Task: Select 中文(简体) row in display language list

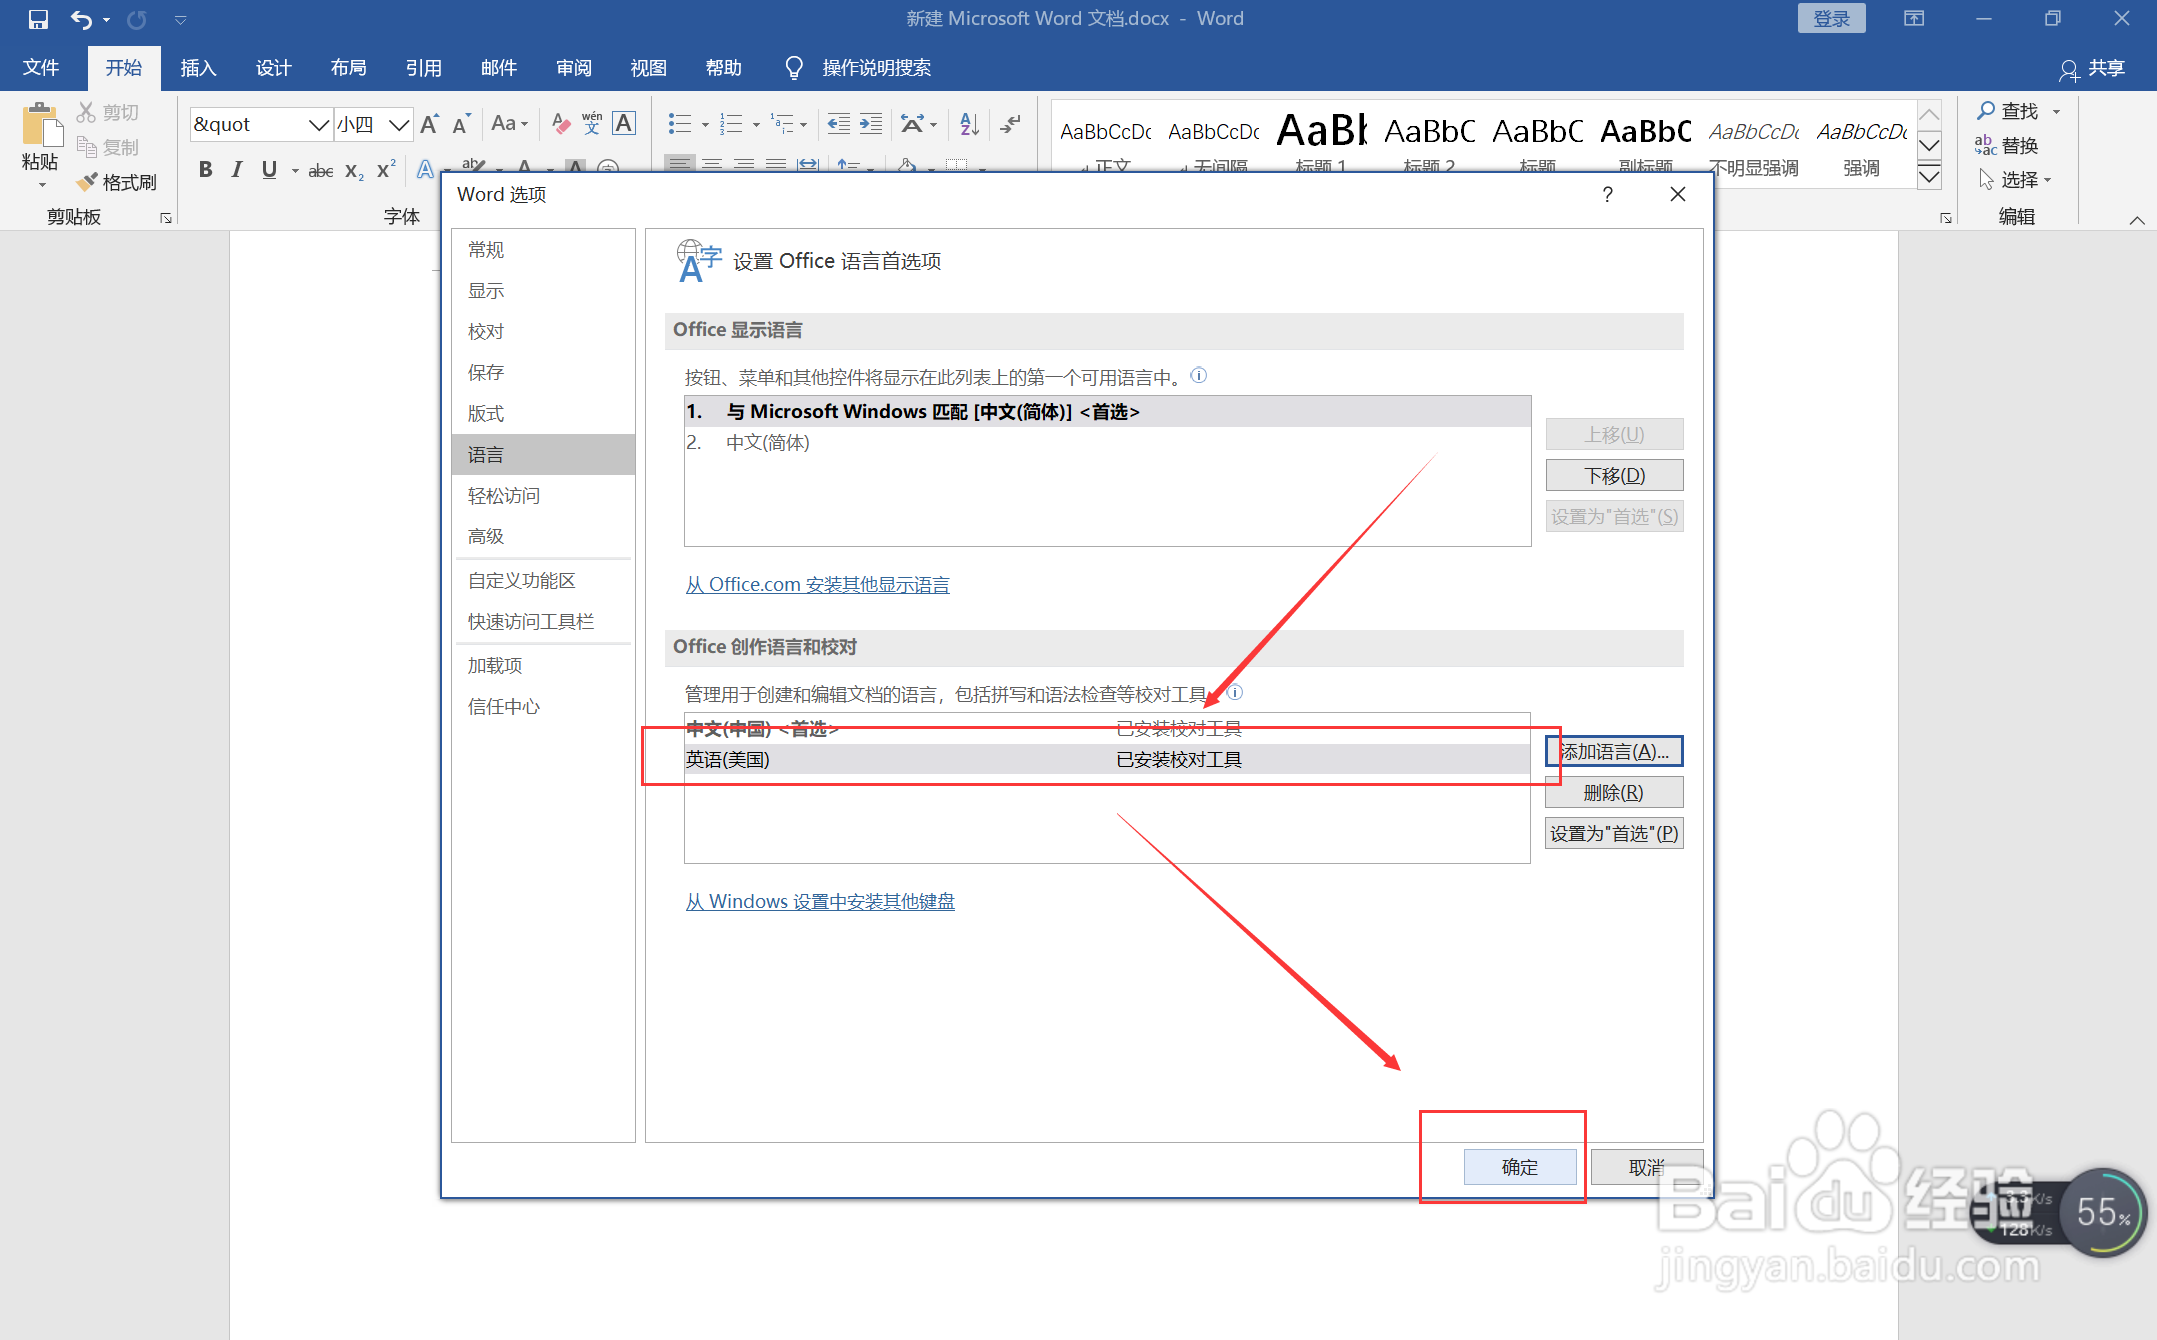Action: [1107, 442]
